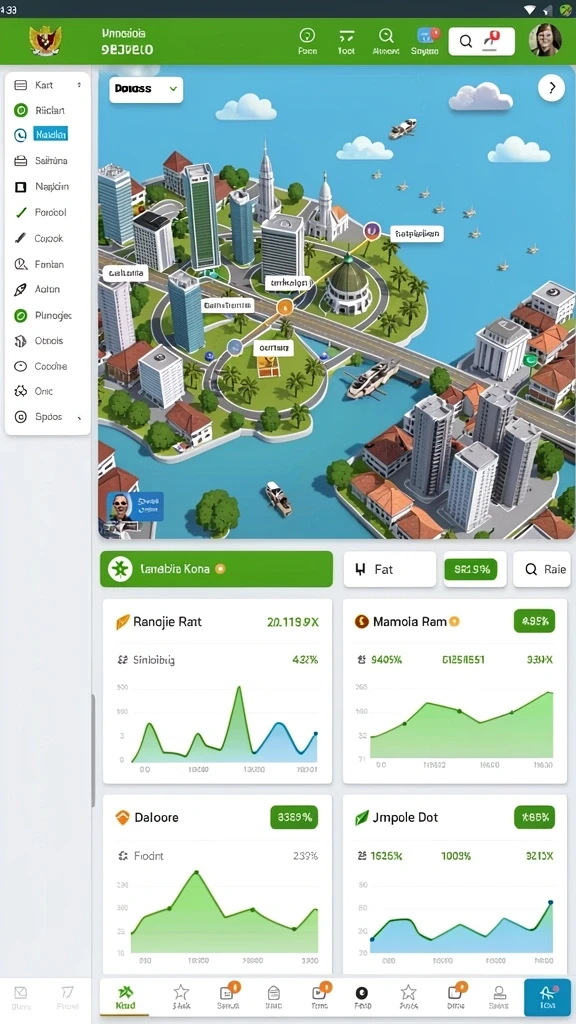Click the Fat filter button
The image size is (576, 1024).
coord(389,569)
